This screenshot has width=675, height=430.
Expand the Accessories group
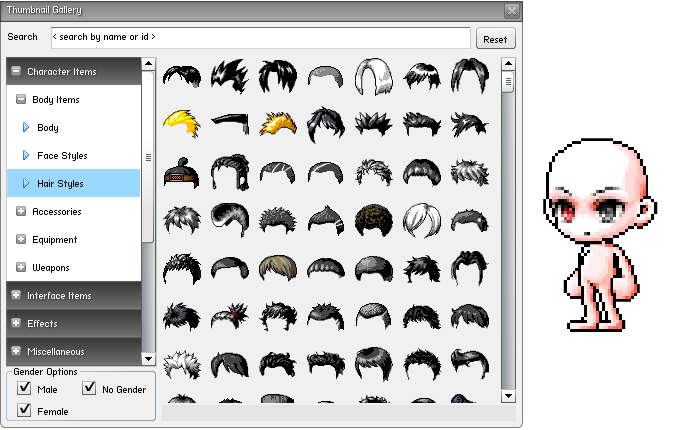click(21, 211)
